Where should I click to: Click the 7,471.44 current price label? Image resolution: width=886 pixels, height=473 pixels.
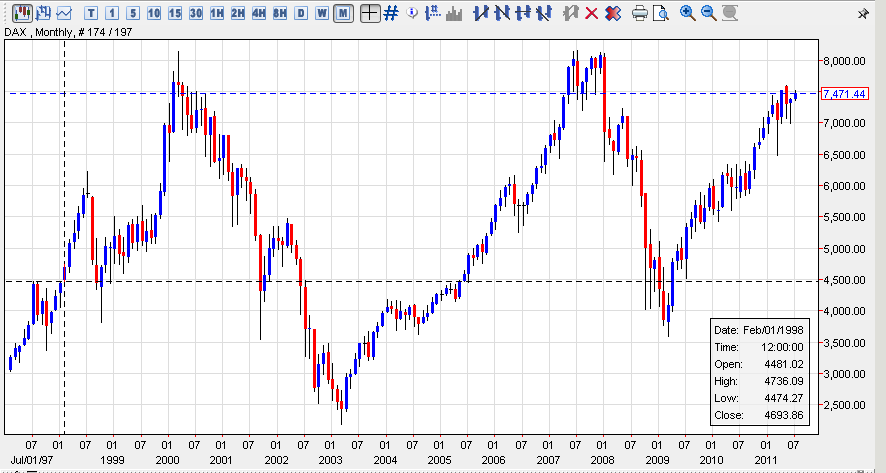pyautogui.click(x=844, y=94)
